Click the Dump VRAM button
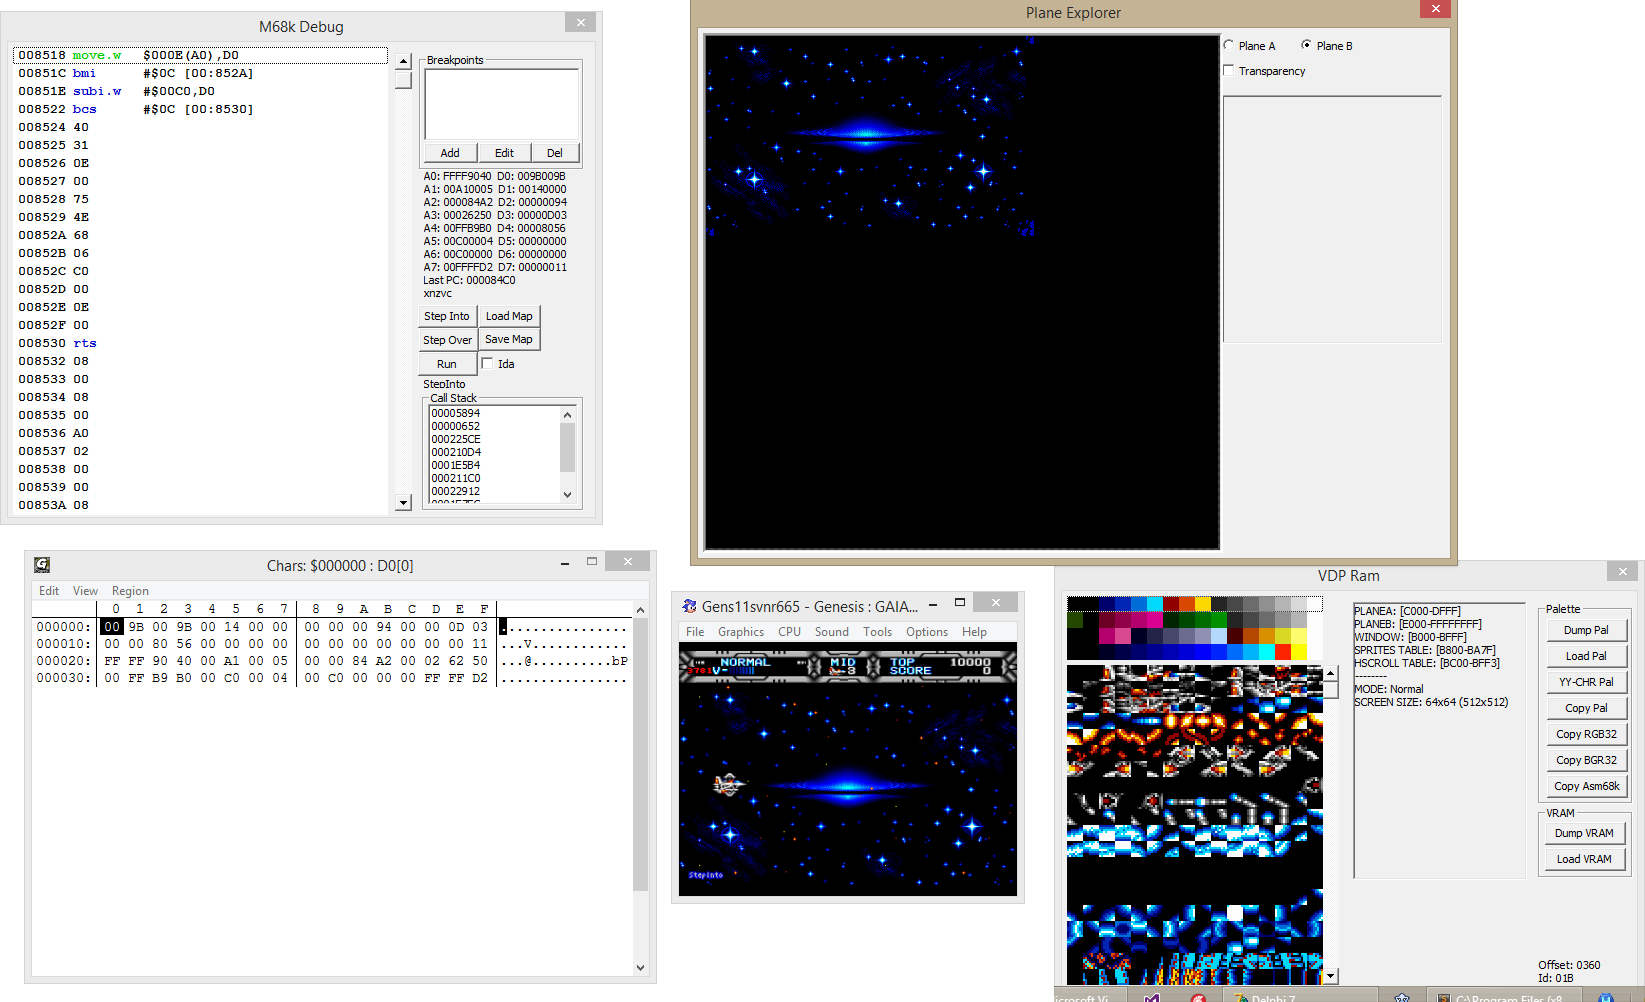Viewport: 1645px width, 1002px height. pos(1584,833)
